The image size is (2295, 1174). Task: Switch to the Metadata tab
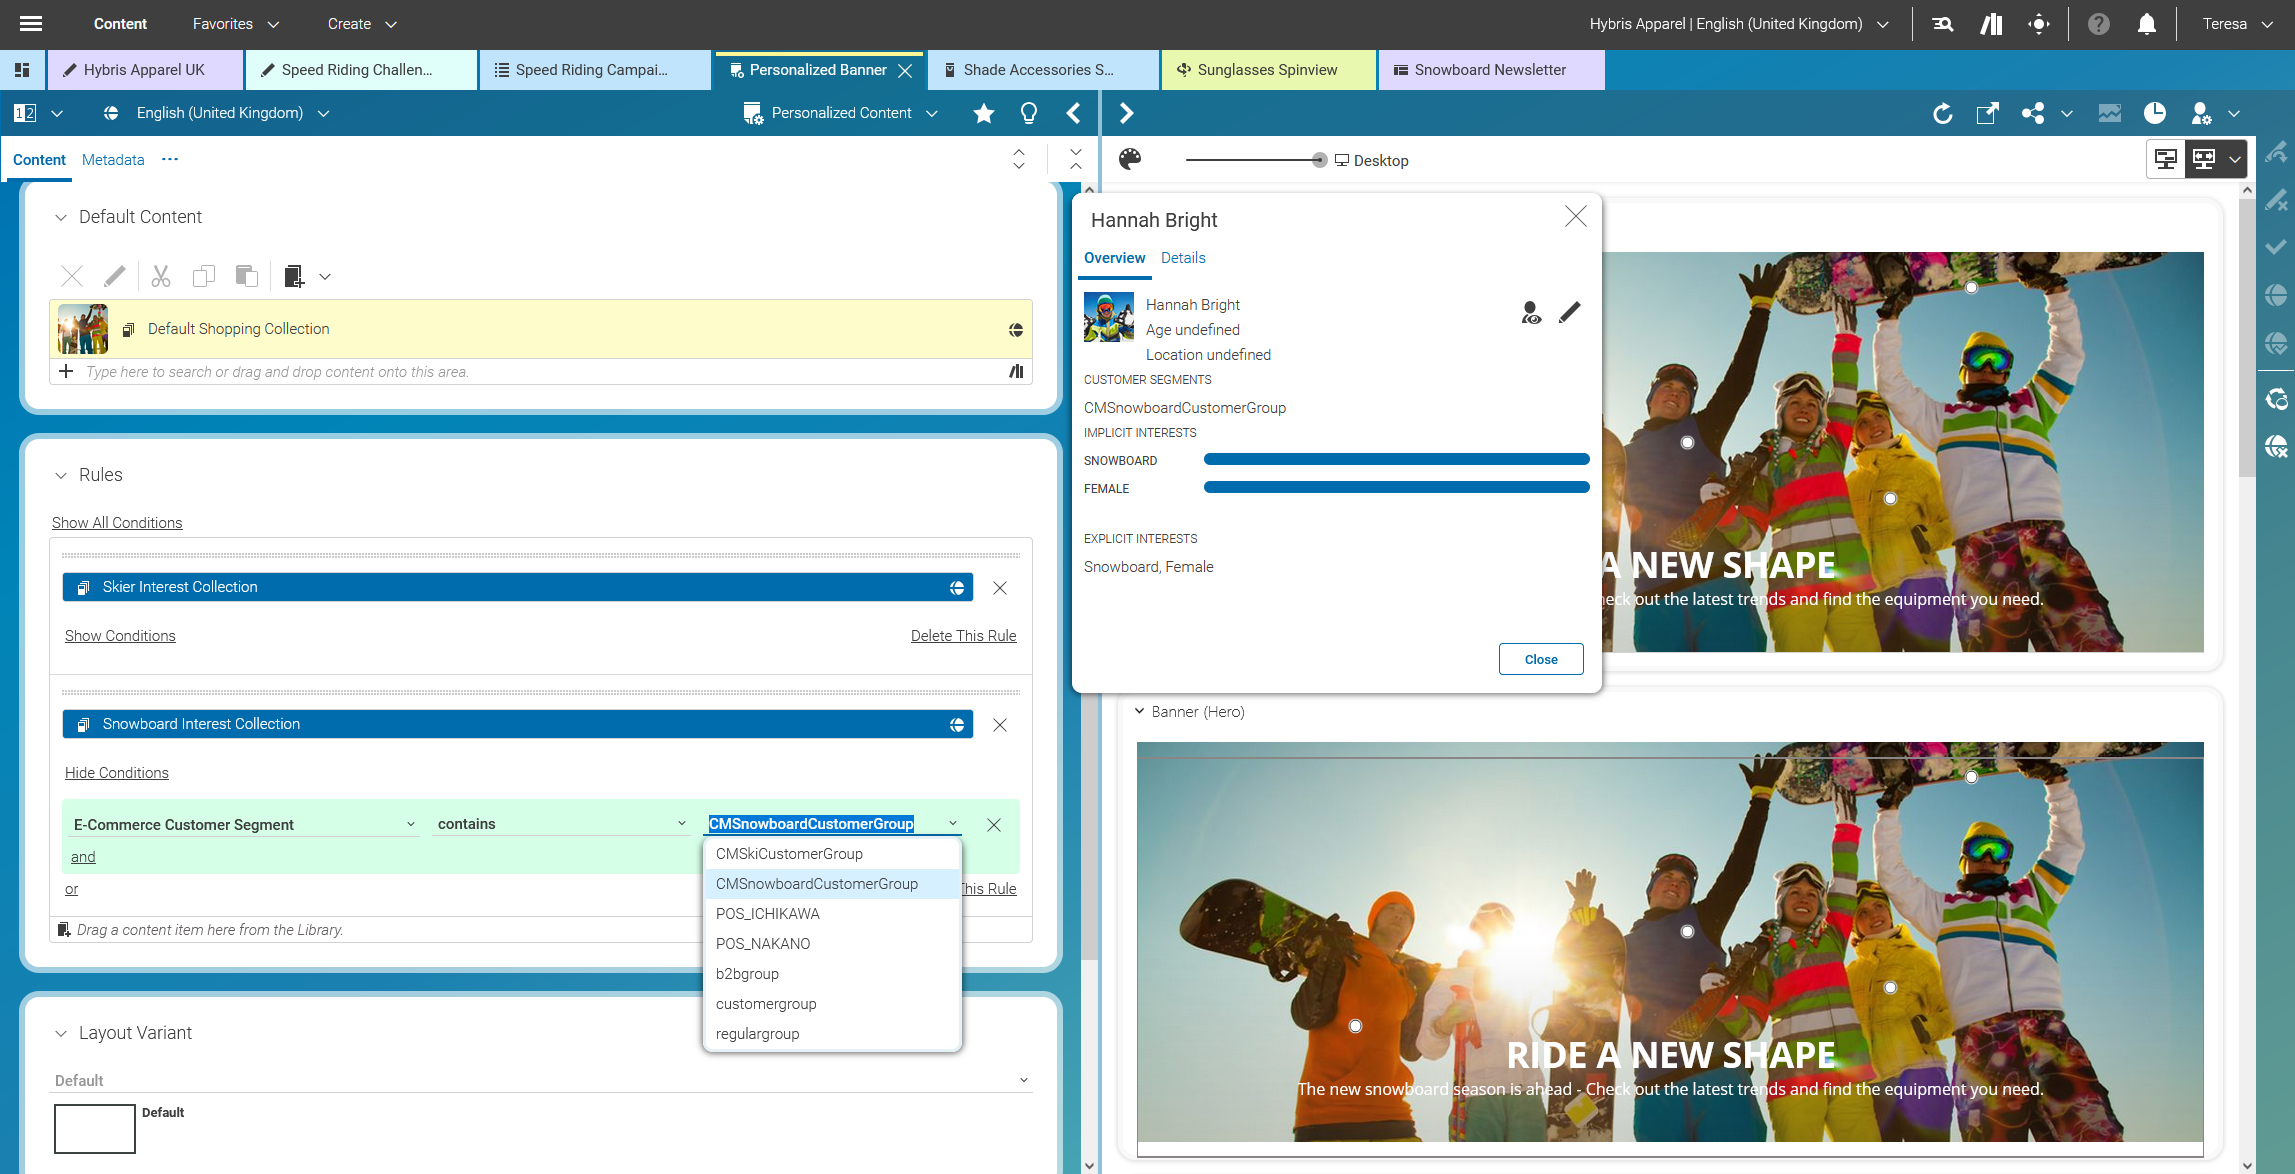pyautogui.click(x=112, y=159)
